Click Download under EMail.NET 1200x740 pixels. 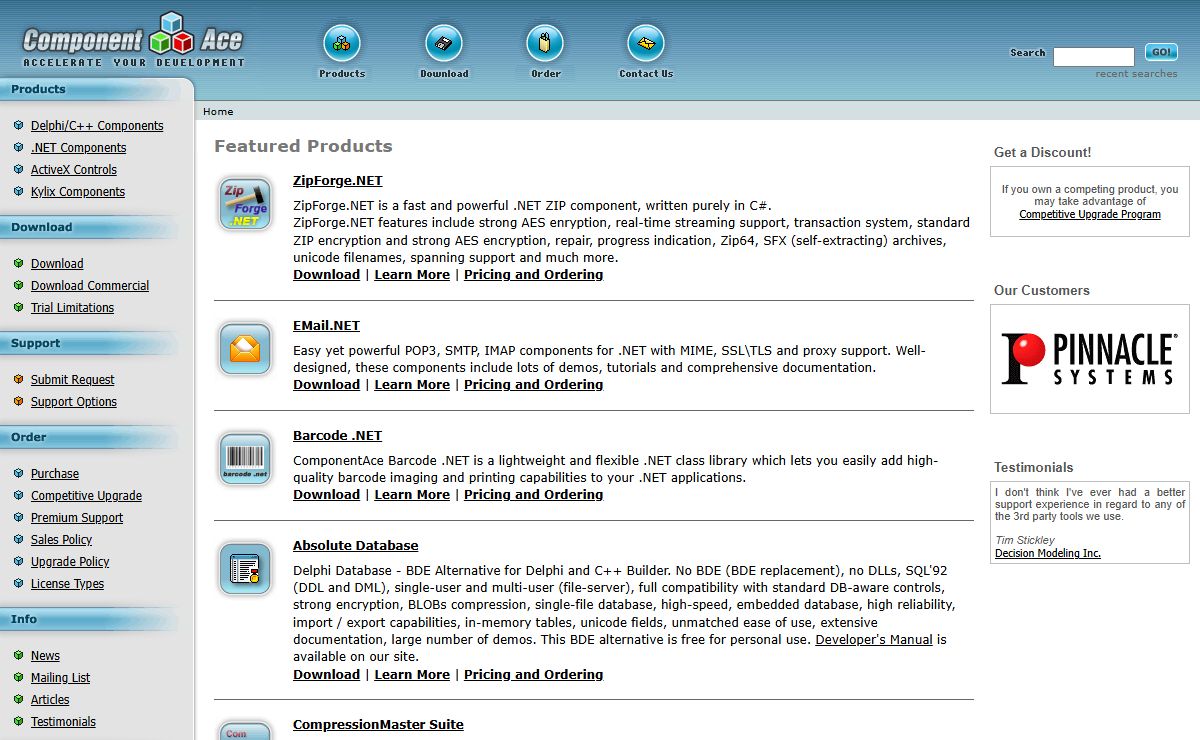coord(326,385)
